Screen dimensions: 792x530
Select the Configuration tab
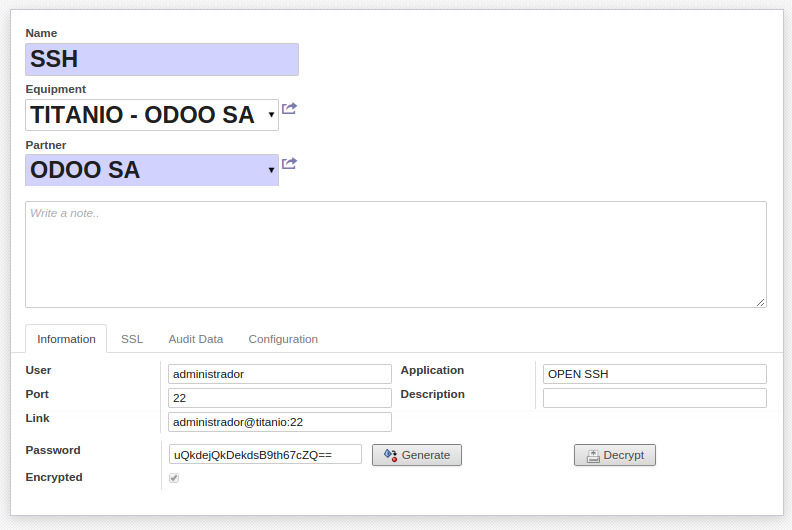[x=283, y=339]
